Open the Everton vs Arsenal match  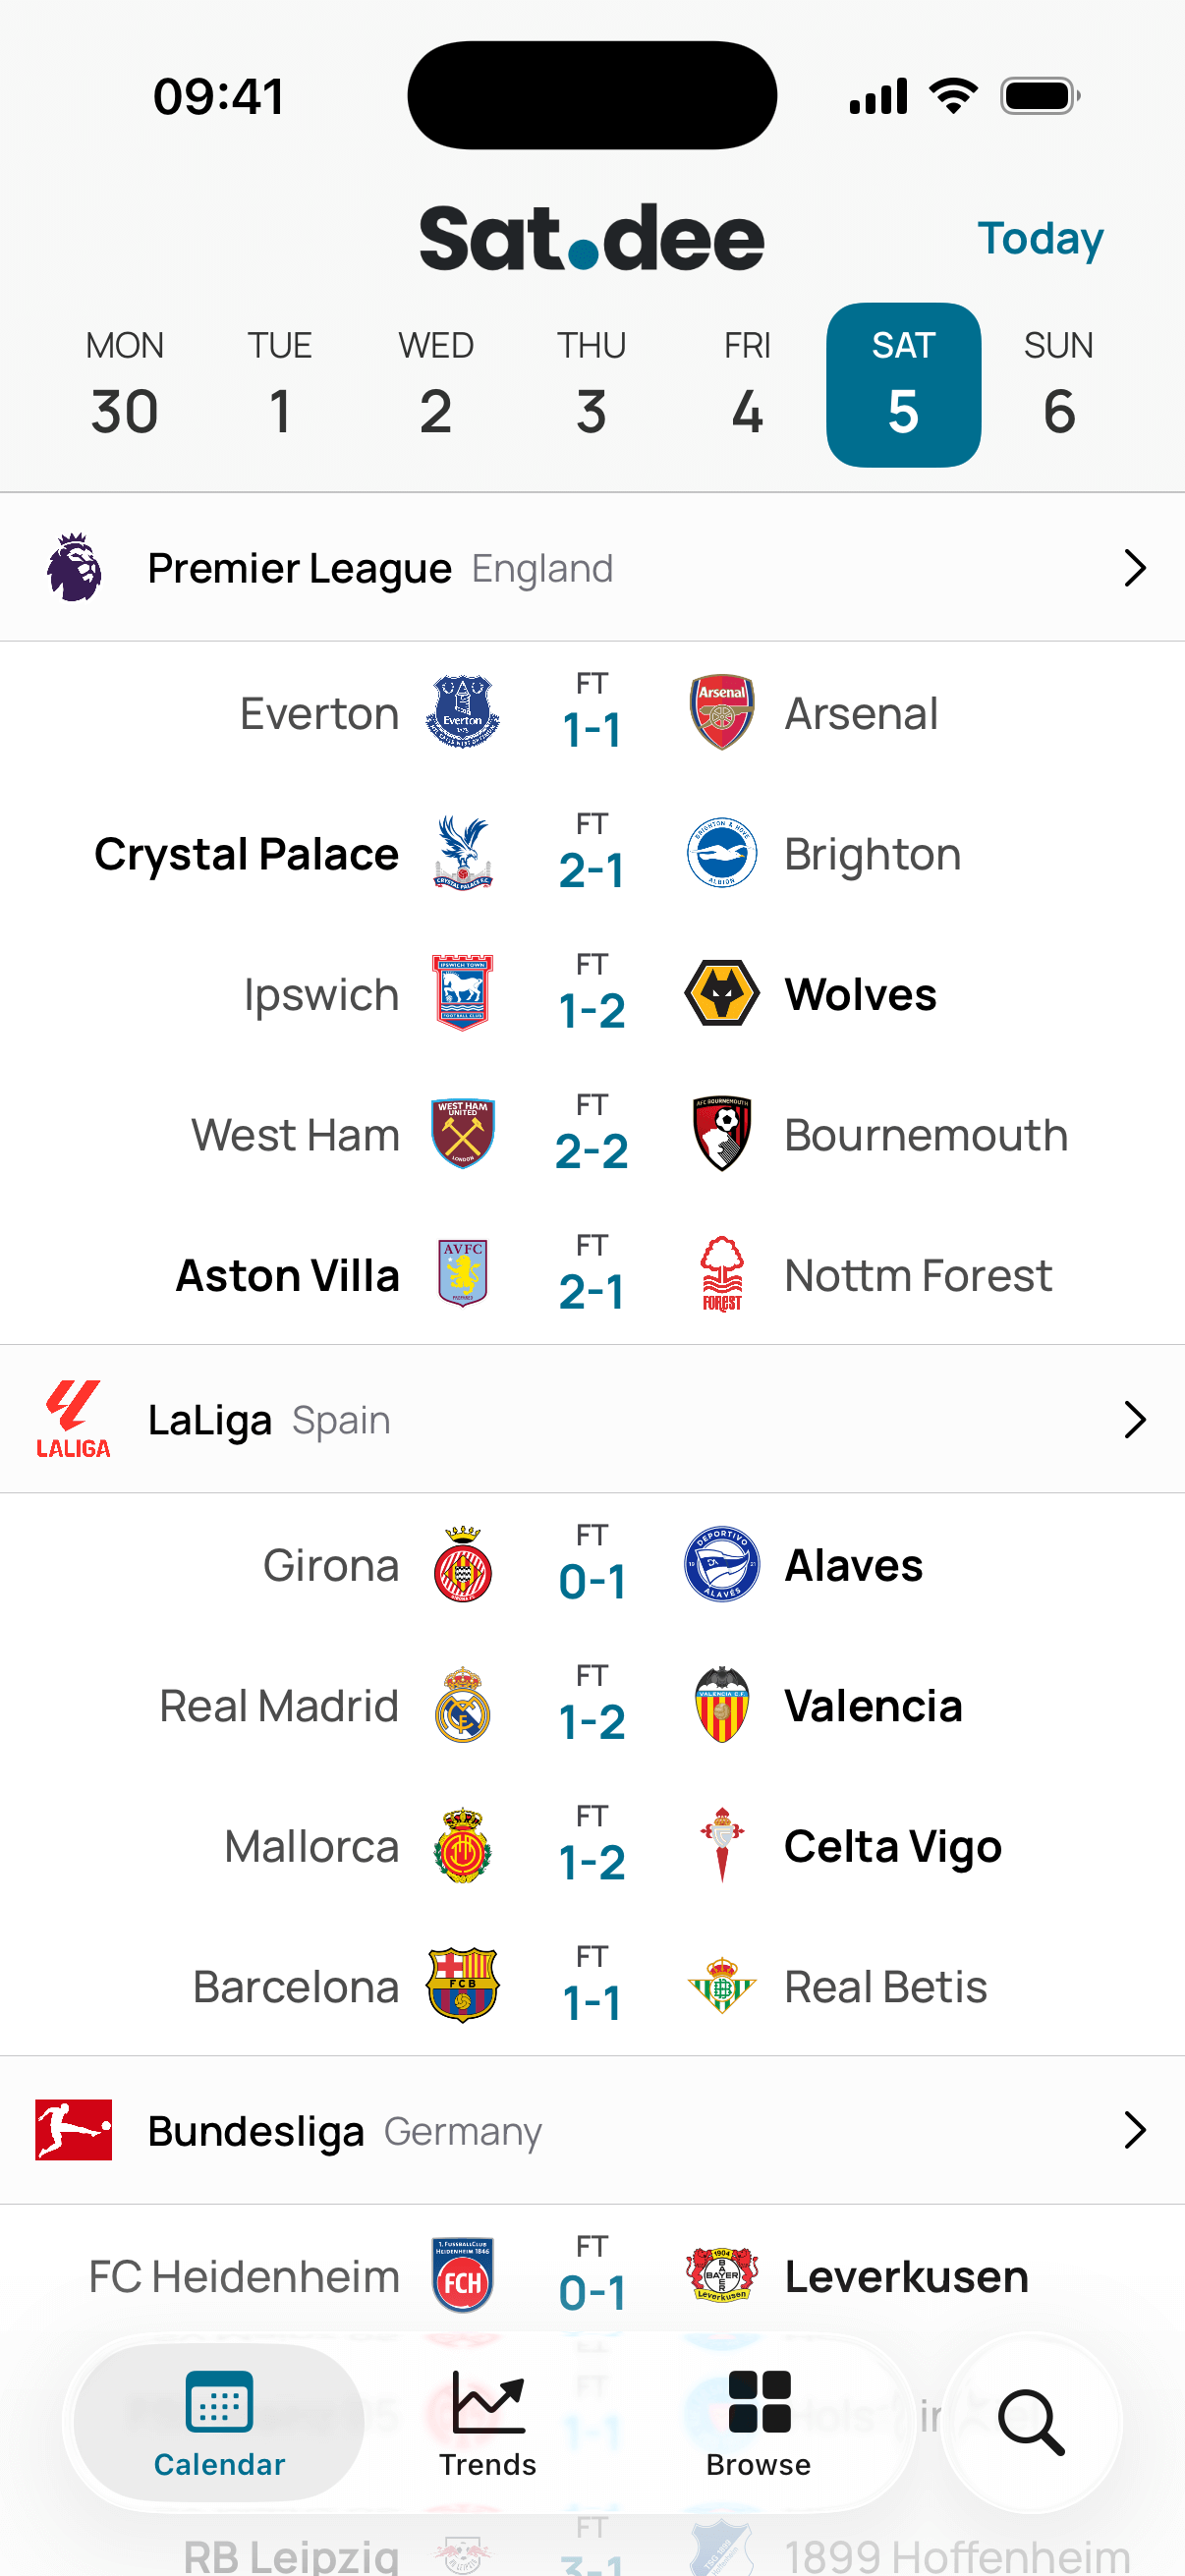592,712
